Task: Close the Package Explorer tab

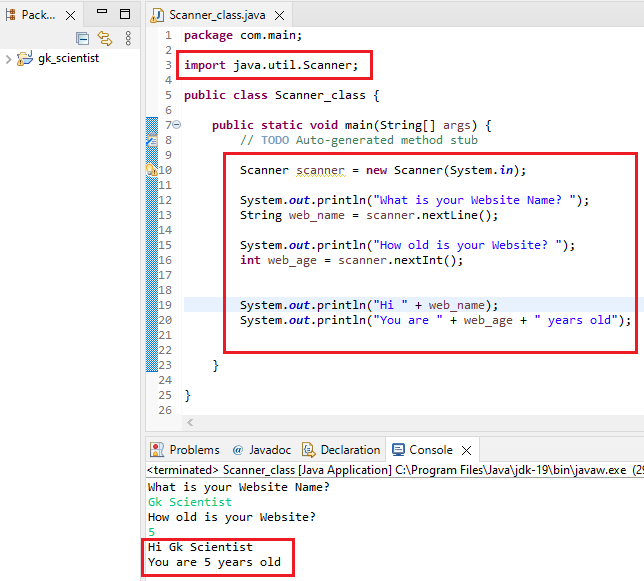Action: tap(71, 16)
